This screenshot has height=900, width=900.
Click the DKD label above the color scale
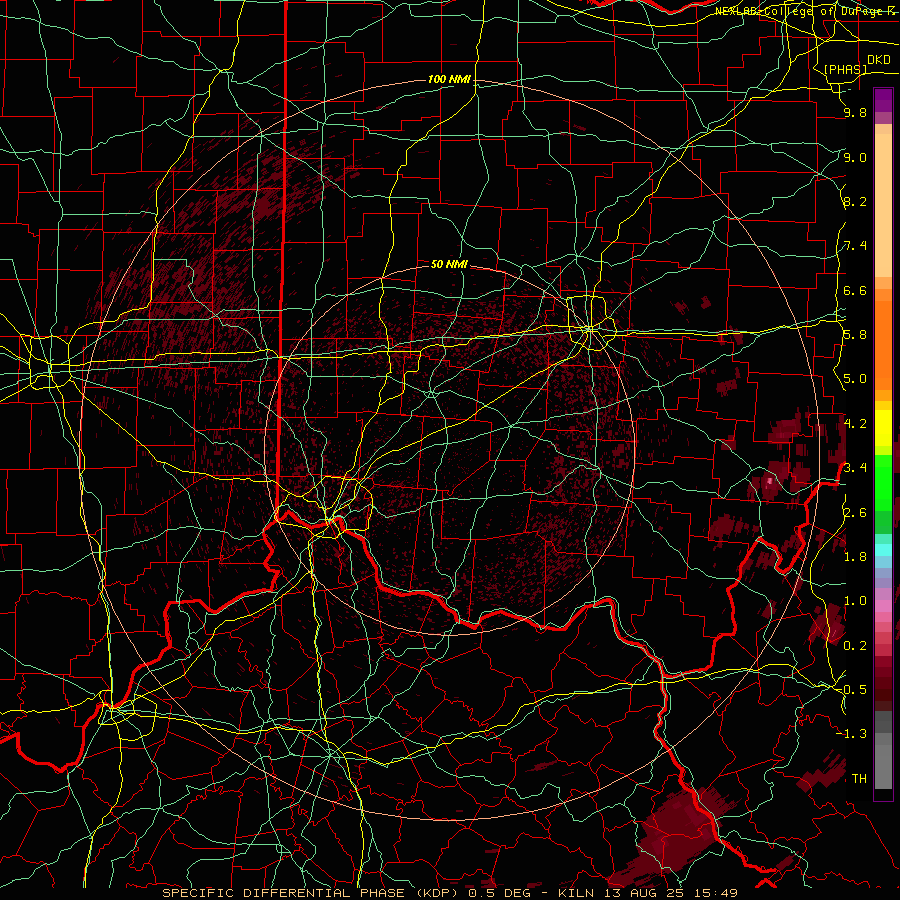pos(879,60)
